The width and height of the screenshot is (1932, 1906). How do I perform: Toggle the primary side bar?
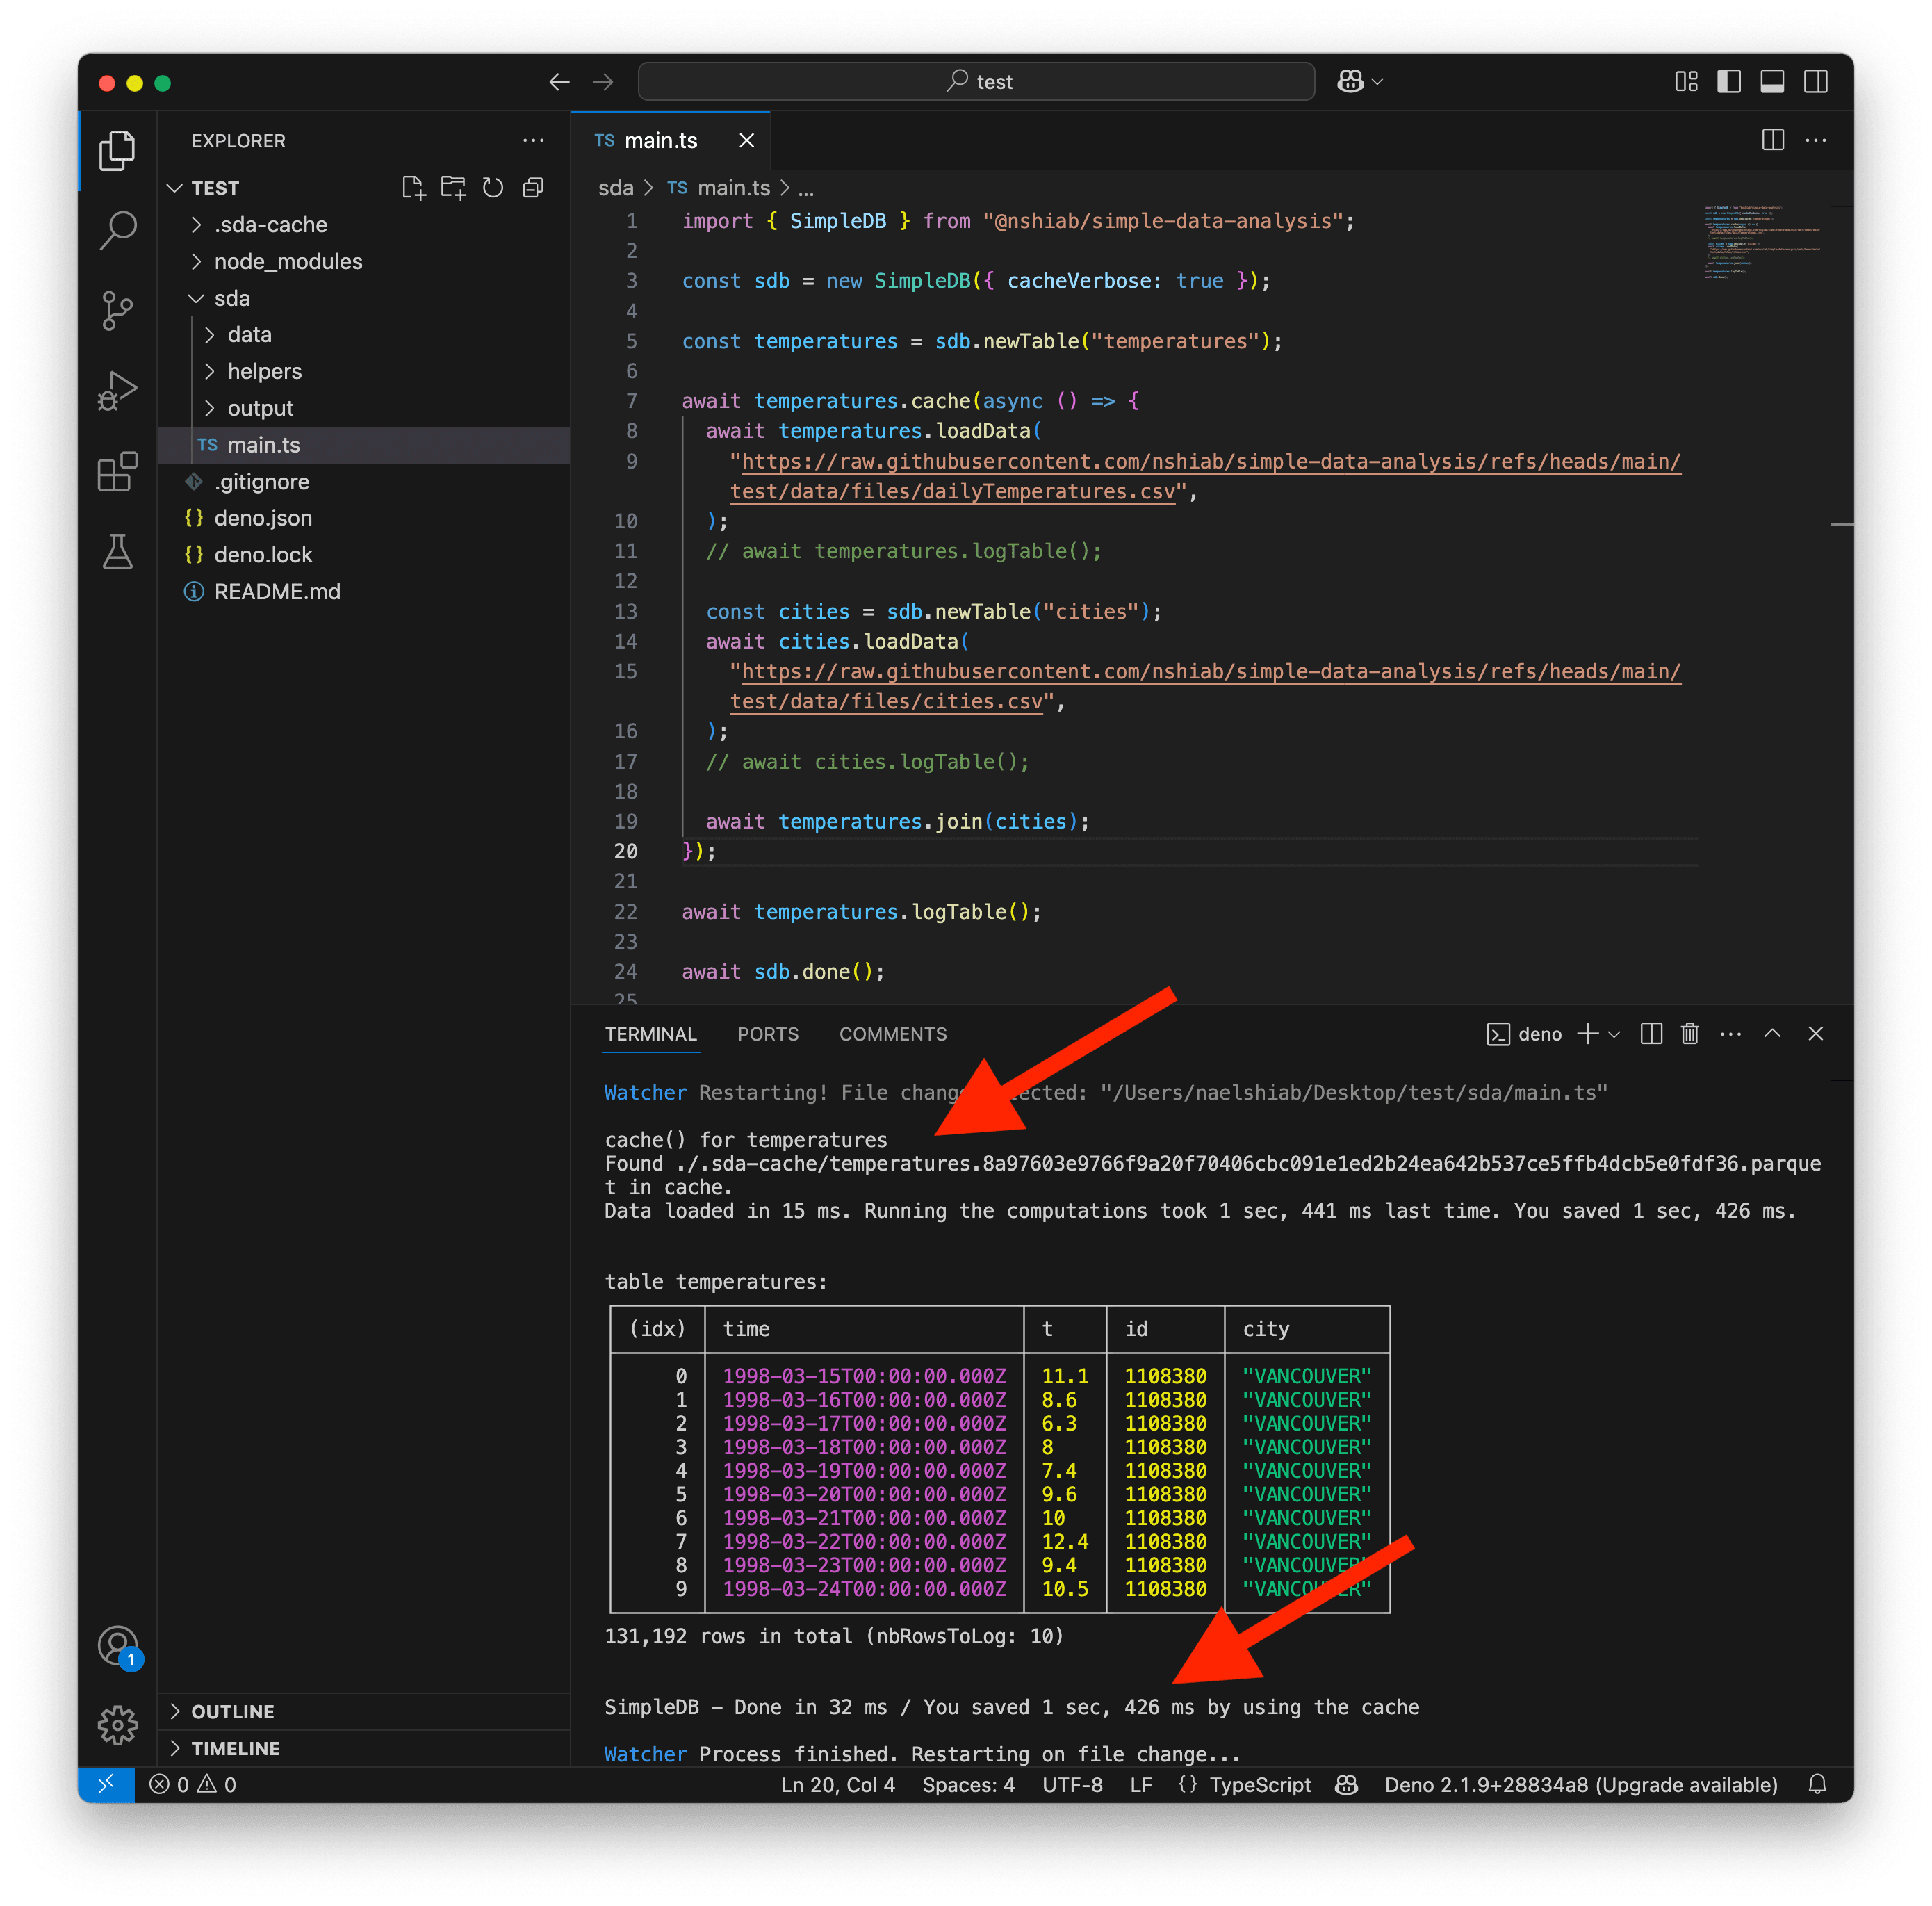[x=1729, y=82]
